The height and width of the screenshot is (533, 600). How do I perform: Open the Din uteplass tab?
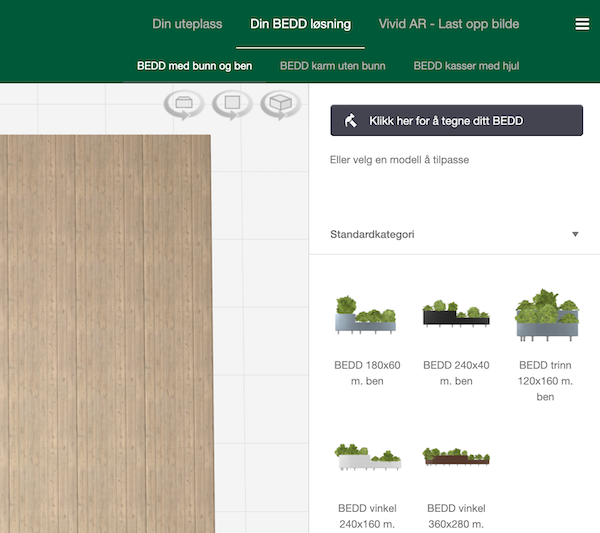pos(185,24)
